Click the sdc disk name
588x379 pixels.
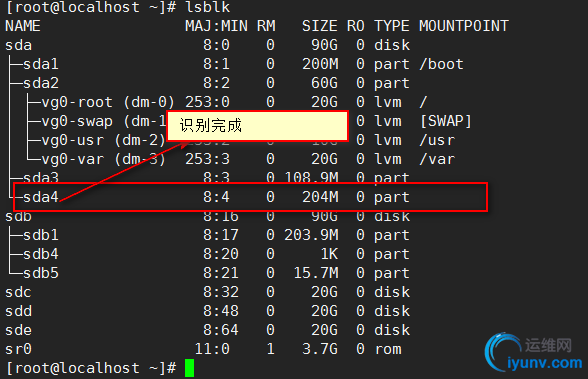18,292
